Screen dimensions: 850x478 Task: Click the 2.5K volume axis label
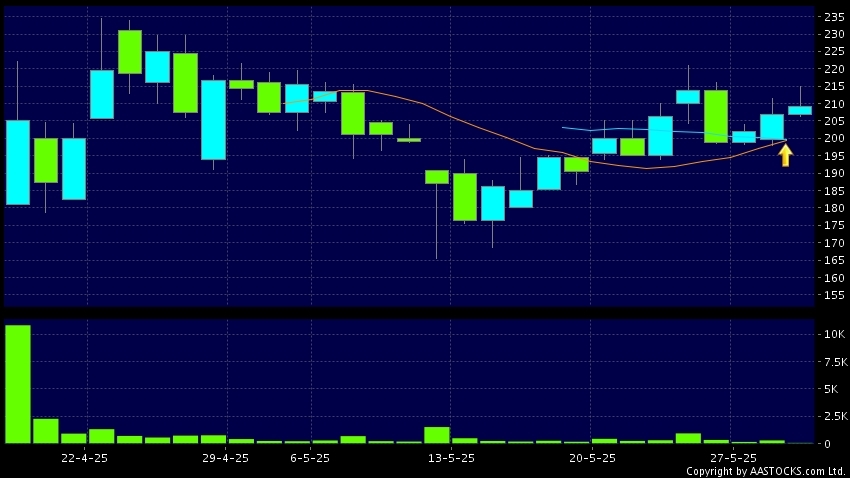coord(835,416)
